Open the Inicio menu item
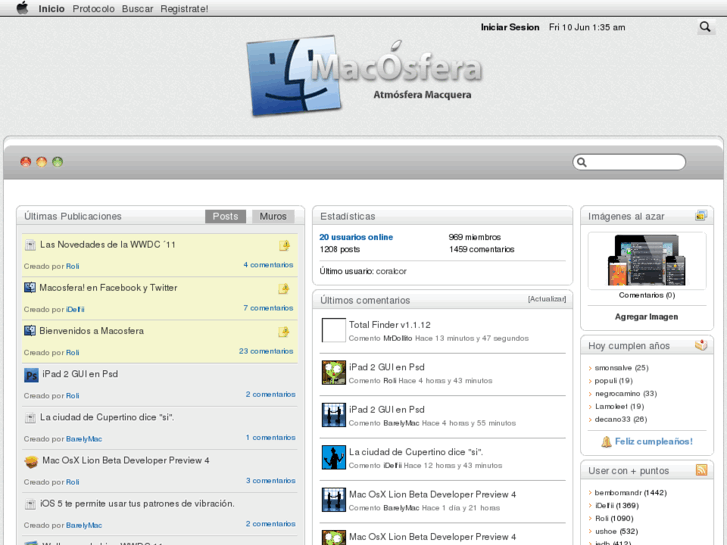The image size is (727, 545). tap(51, 9)
